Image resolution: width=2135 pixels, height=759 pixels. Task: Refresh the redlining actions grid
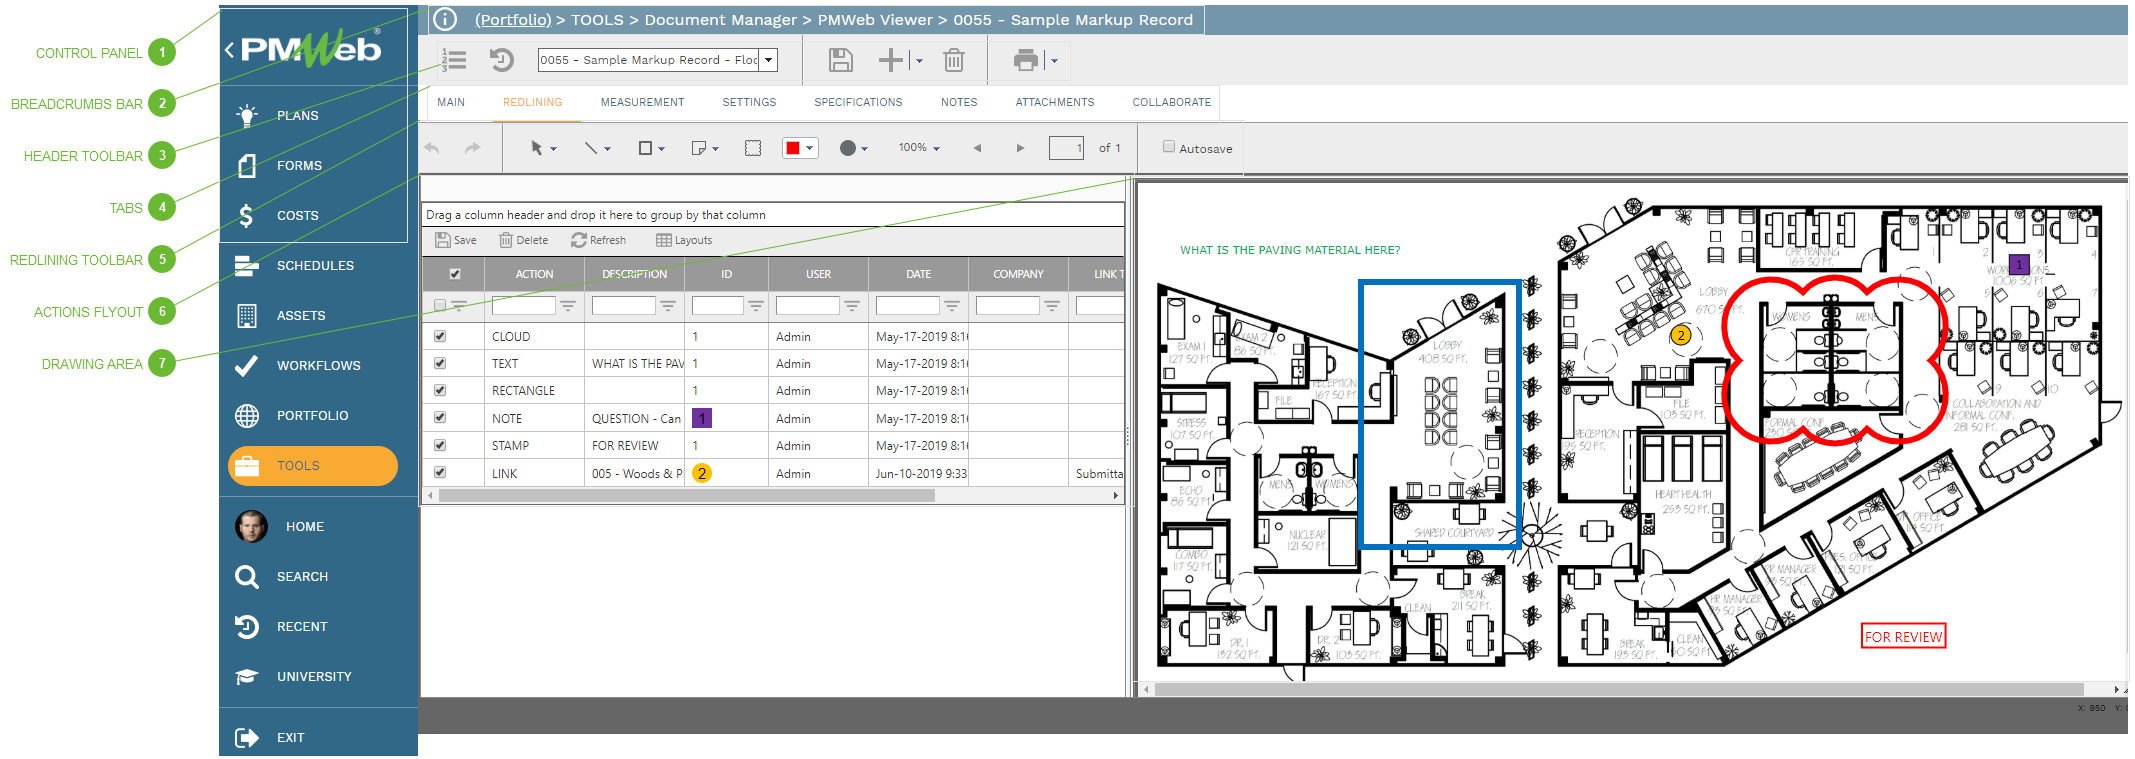pos(599,240)
